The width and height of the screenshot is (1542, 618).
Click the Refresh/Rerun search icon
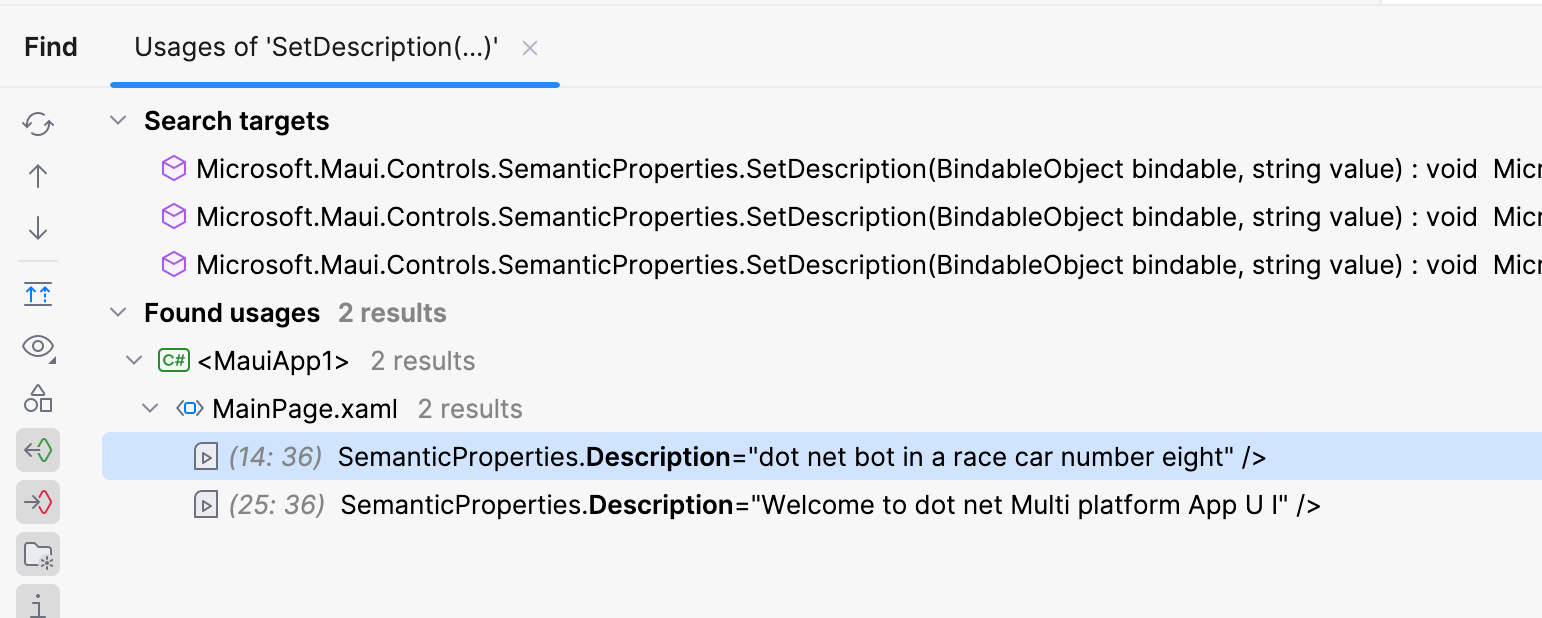[x=38, y=124]
